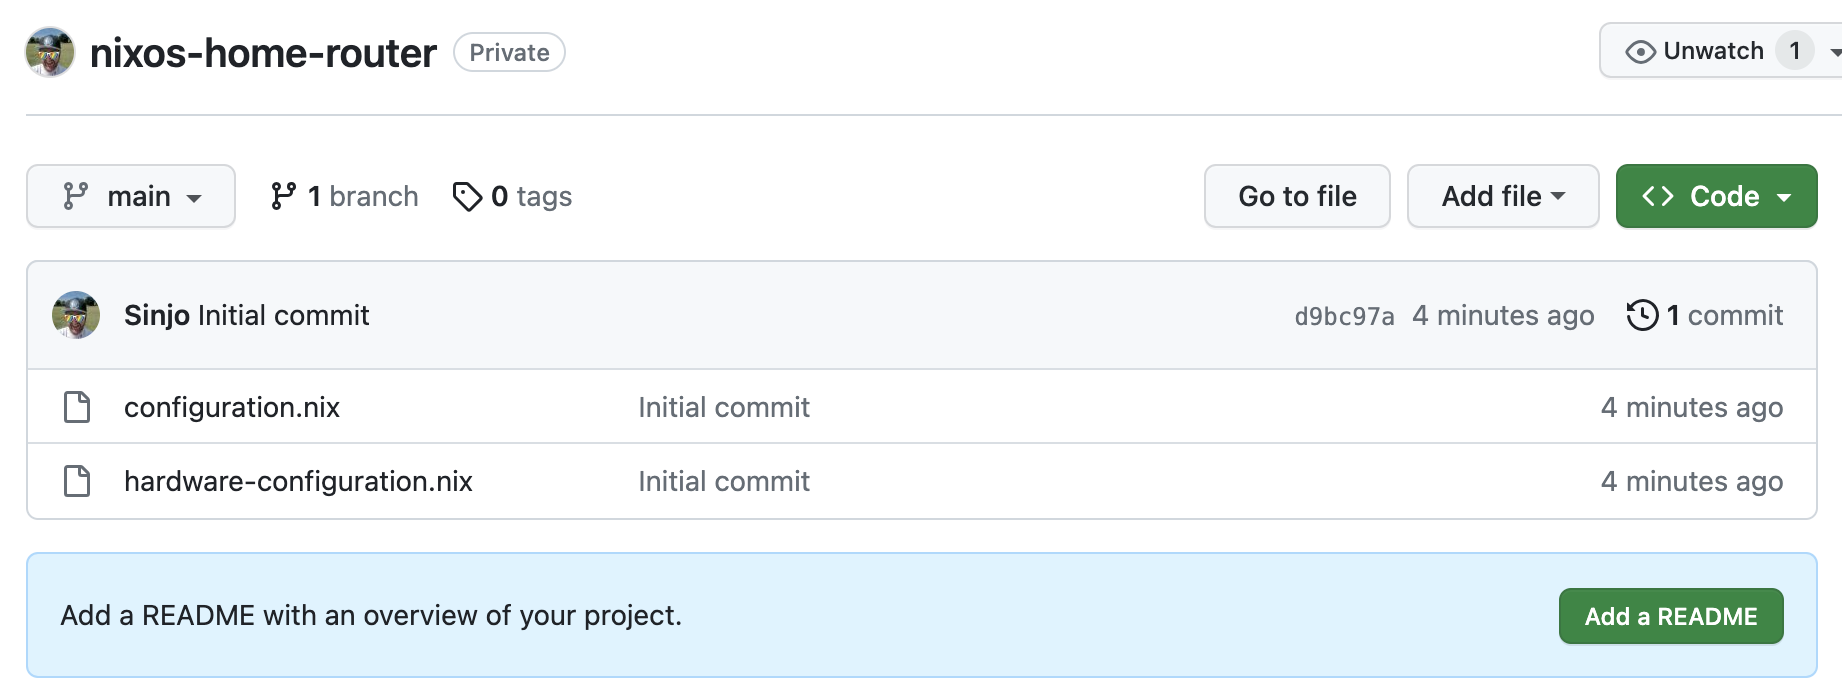Click the tag icon next to "0 tags"
The image size is (1842, 700).
(x=467, y=196)
